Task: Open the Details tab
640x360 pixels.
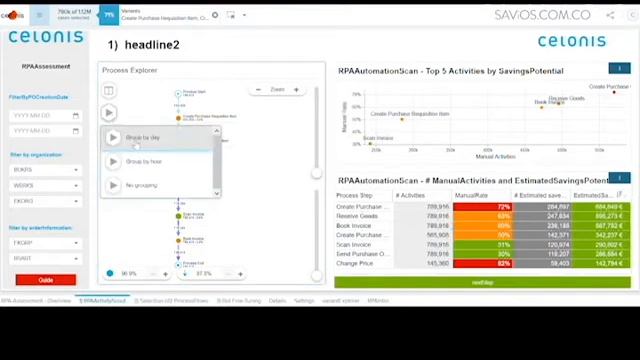Action: tap(277, 301)
